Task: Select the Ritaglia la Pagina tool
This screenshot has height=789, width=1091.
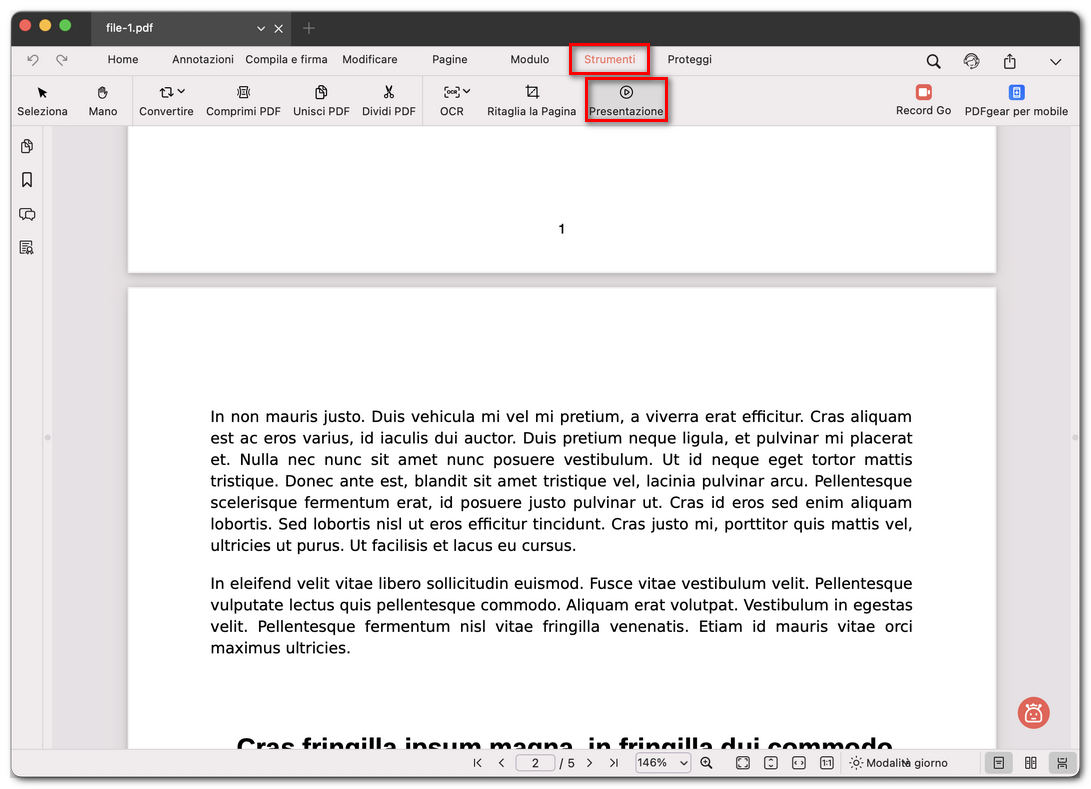Action: [531, 100]
